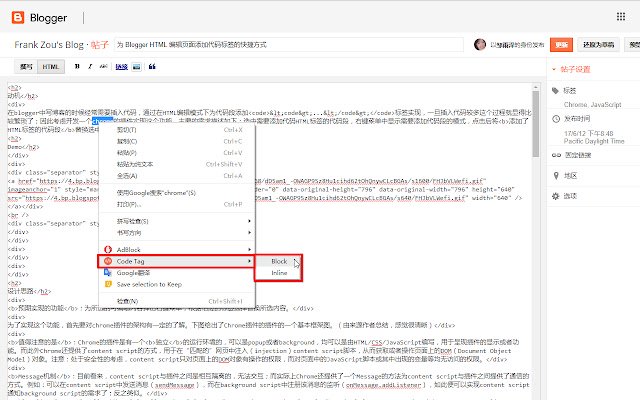Viewport: 640px width, 400px height.
Task: Expand the AdBlock submenu arrow
Action: pos(249,249)
